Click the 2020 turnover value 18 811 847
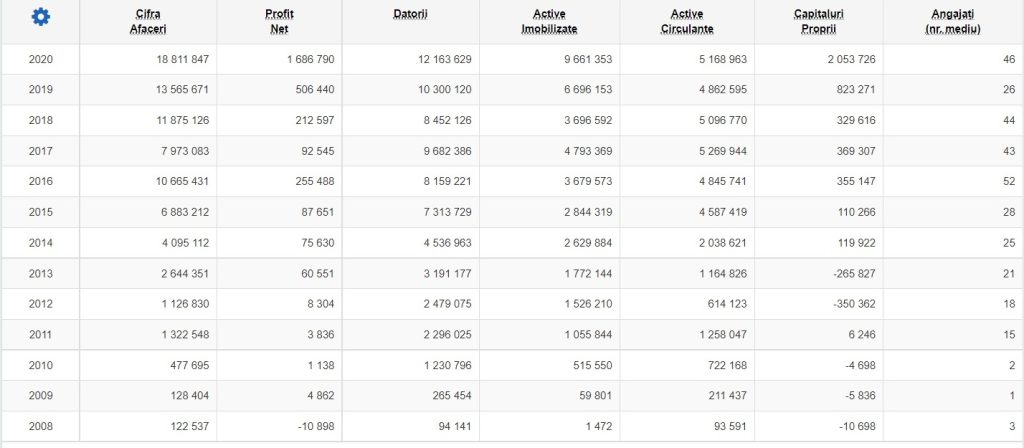 pos(175,60)
